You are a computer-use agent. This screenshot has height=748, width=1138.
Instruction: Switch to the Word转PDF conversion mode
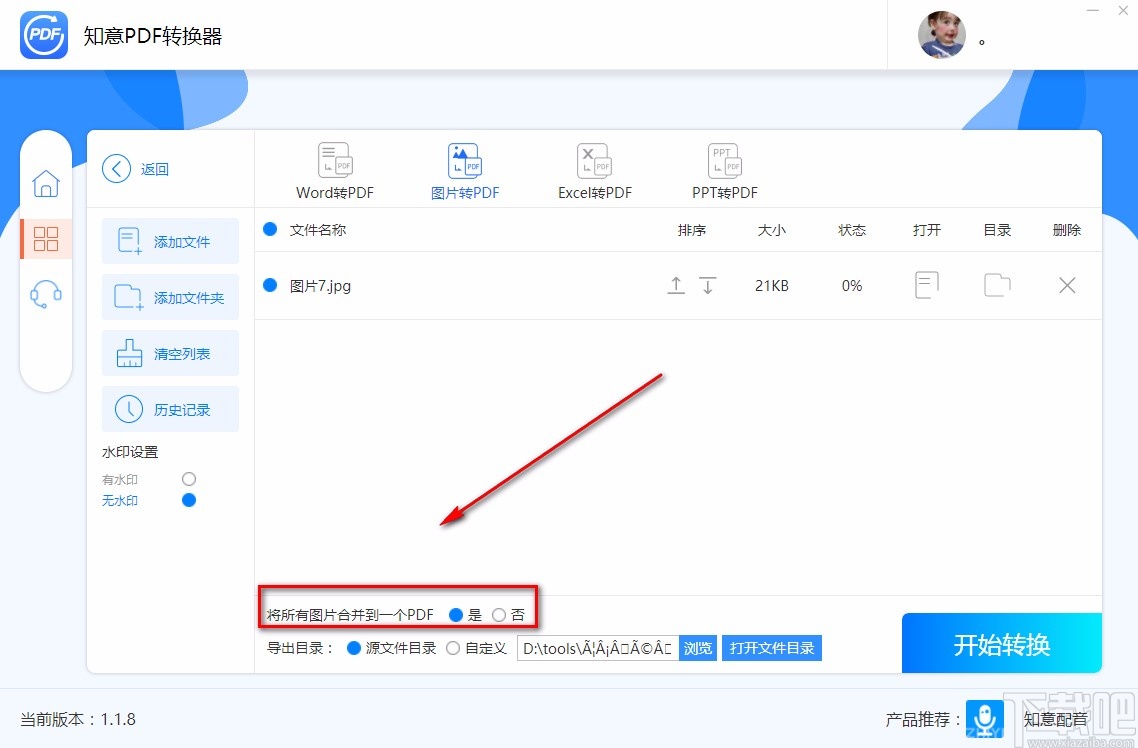point(334,168)
